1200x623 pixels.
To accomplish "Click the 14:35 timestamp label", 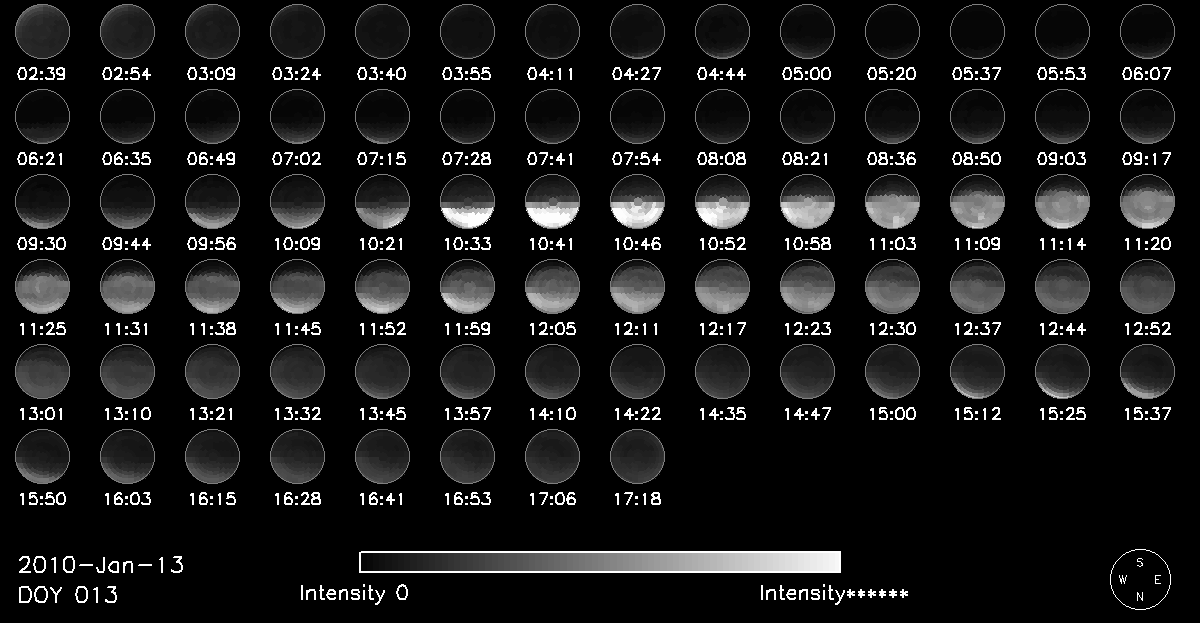I will click(x=722, y=413).
